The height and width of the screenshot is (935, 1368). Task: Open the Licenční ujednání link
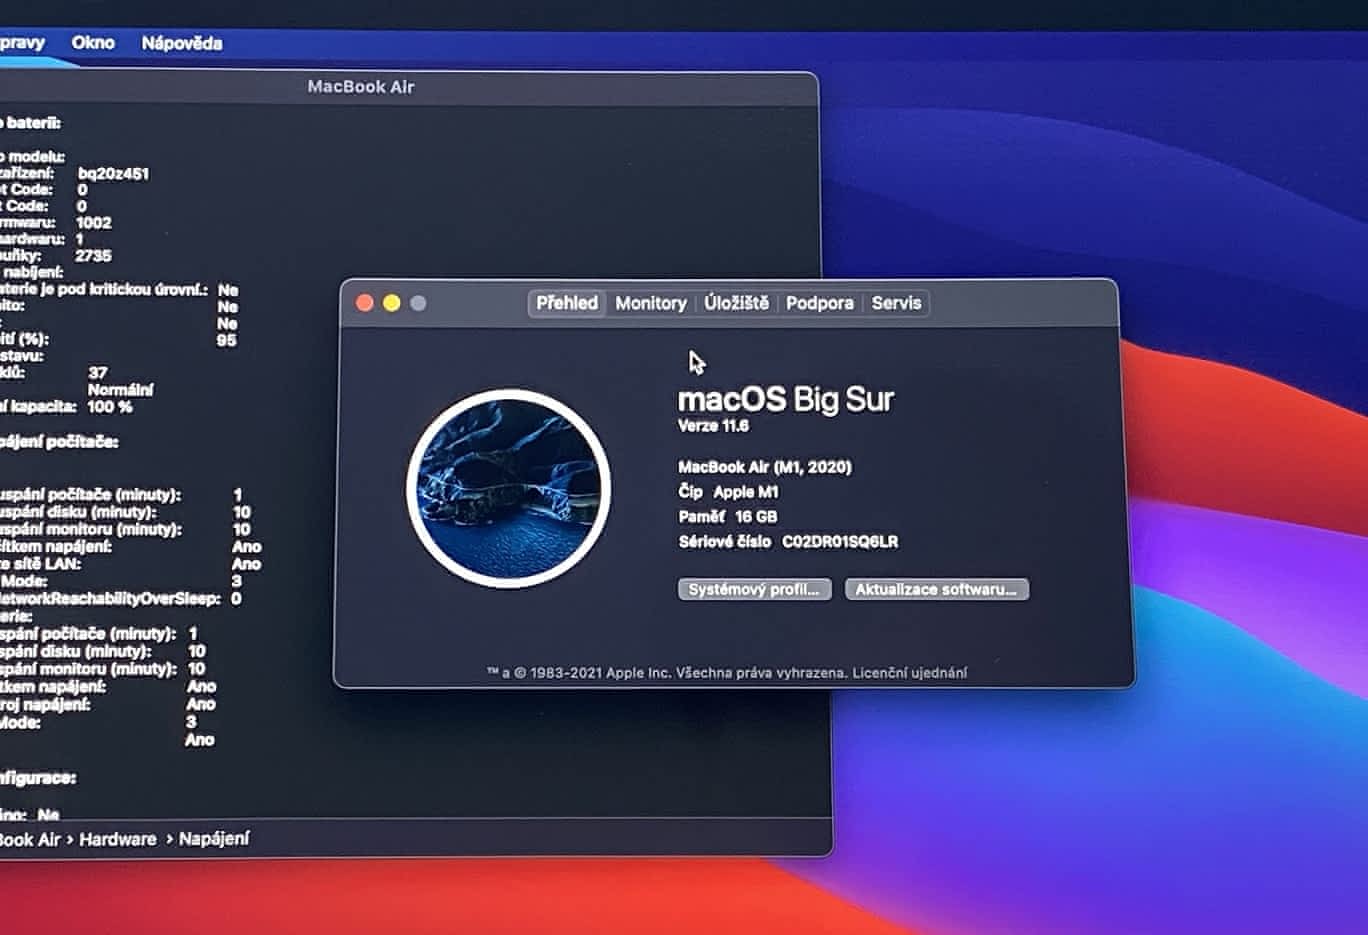click(910, 673)
